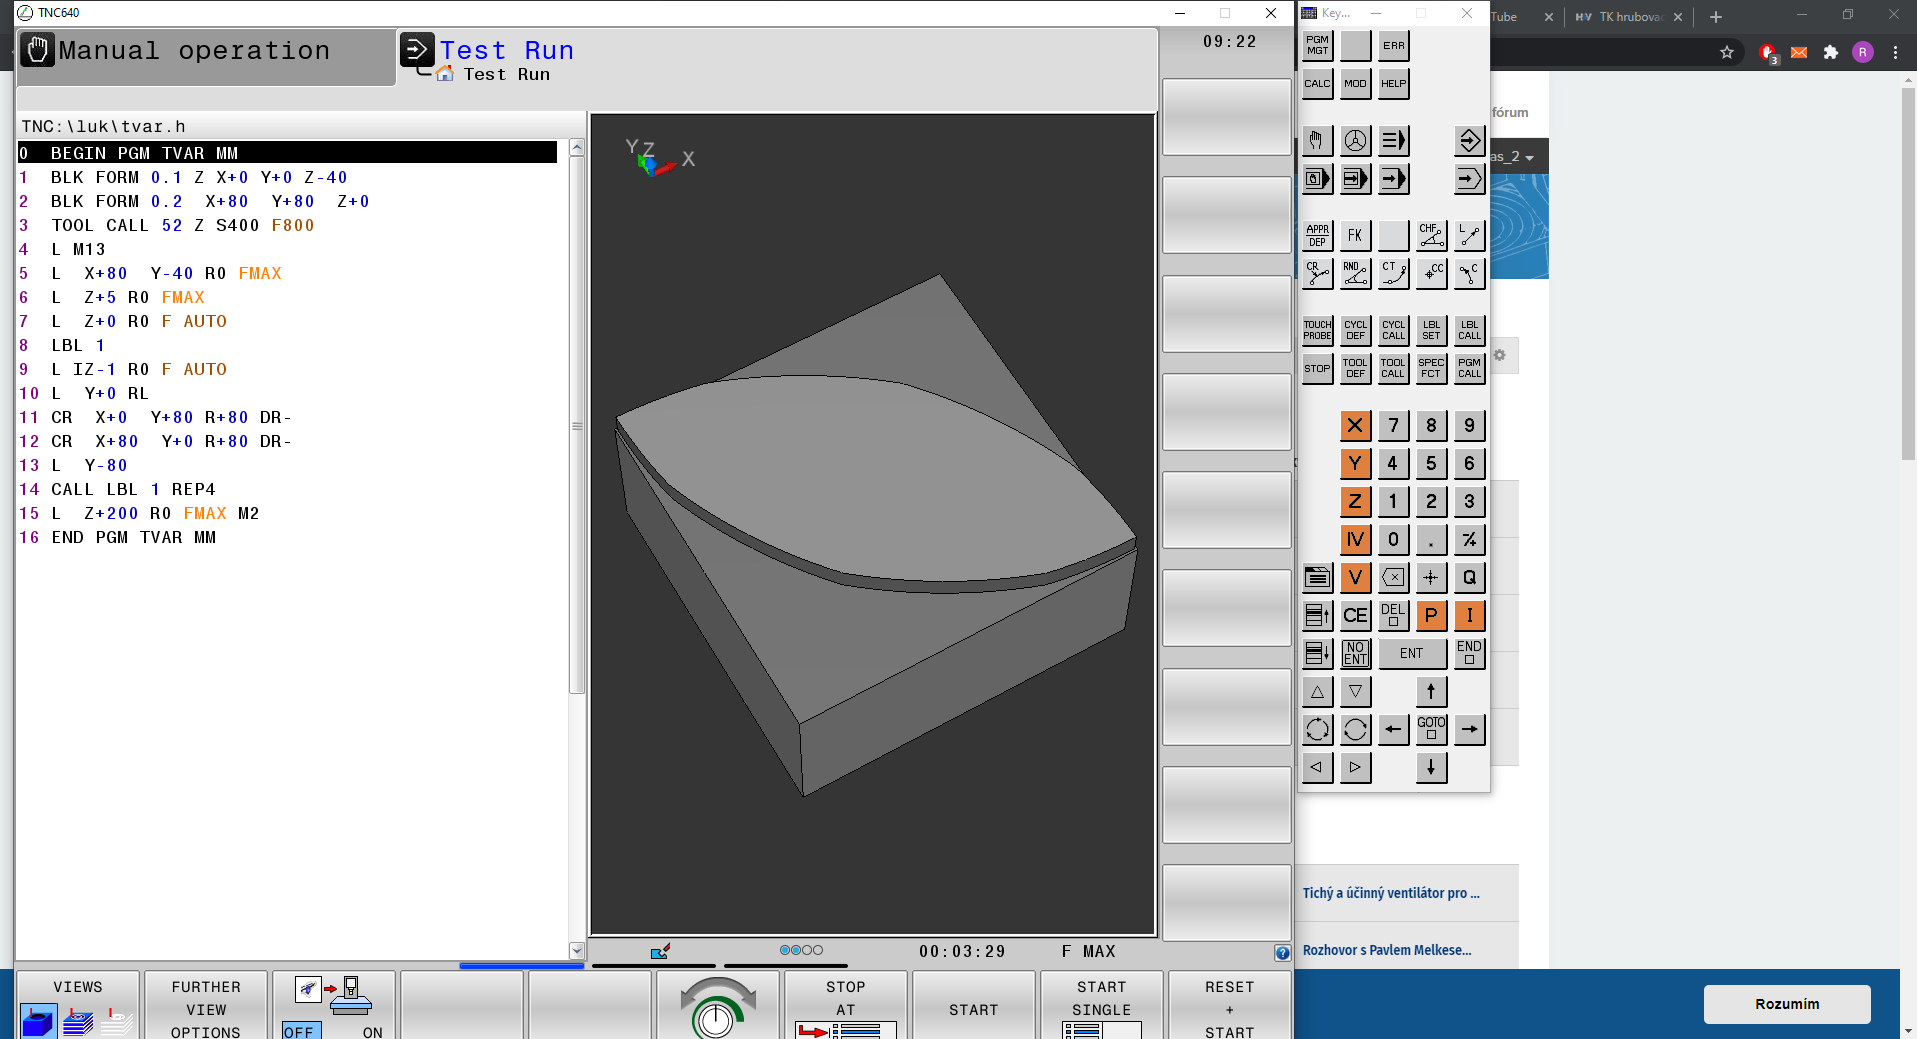Open FURTHER VIEW OPTIONS softkey
Screen dimensions: 1917x1039
pyautogui.click(x=206, y=1009)
